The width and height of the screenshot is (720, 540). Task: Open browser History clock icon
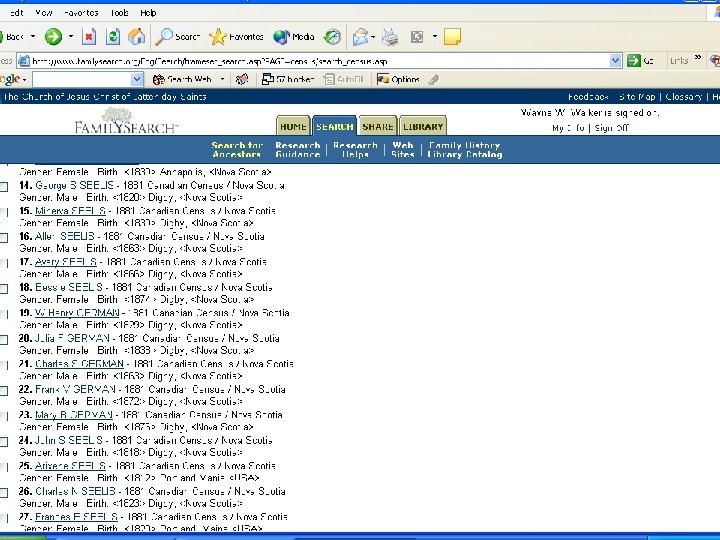tap(332, 37)
